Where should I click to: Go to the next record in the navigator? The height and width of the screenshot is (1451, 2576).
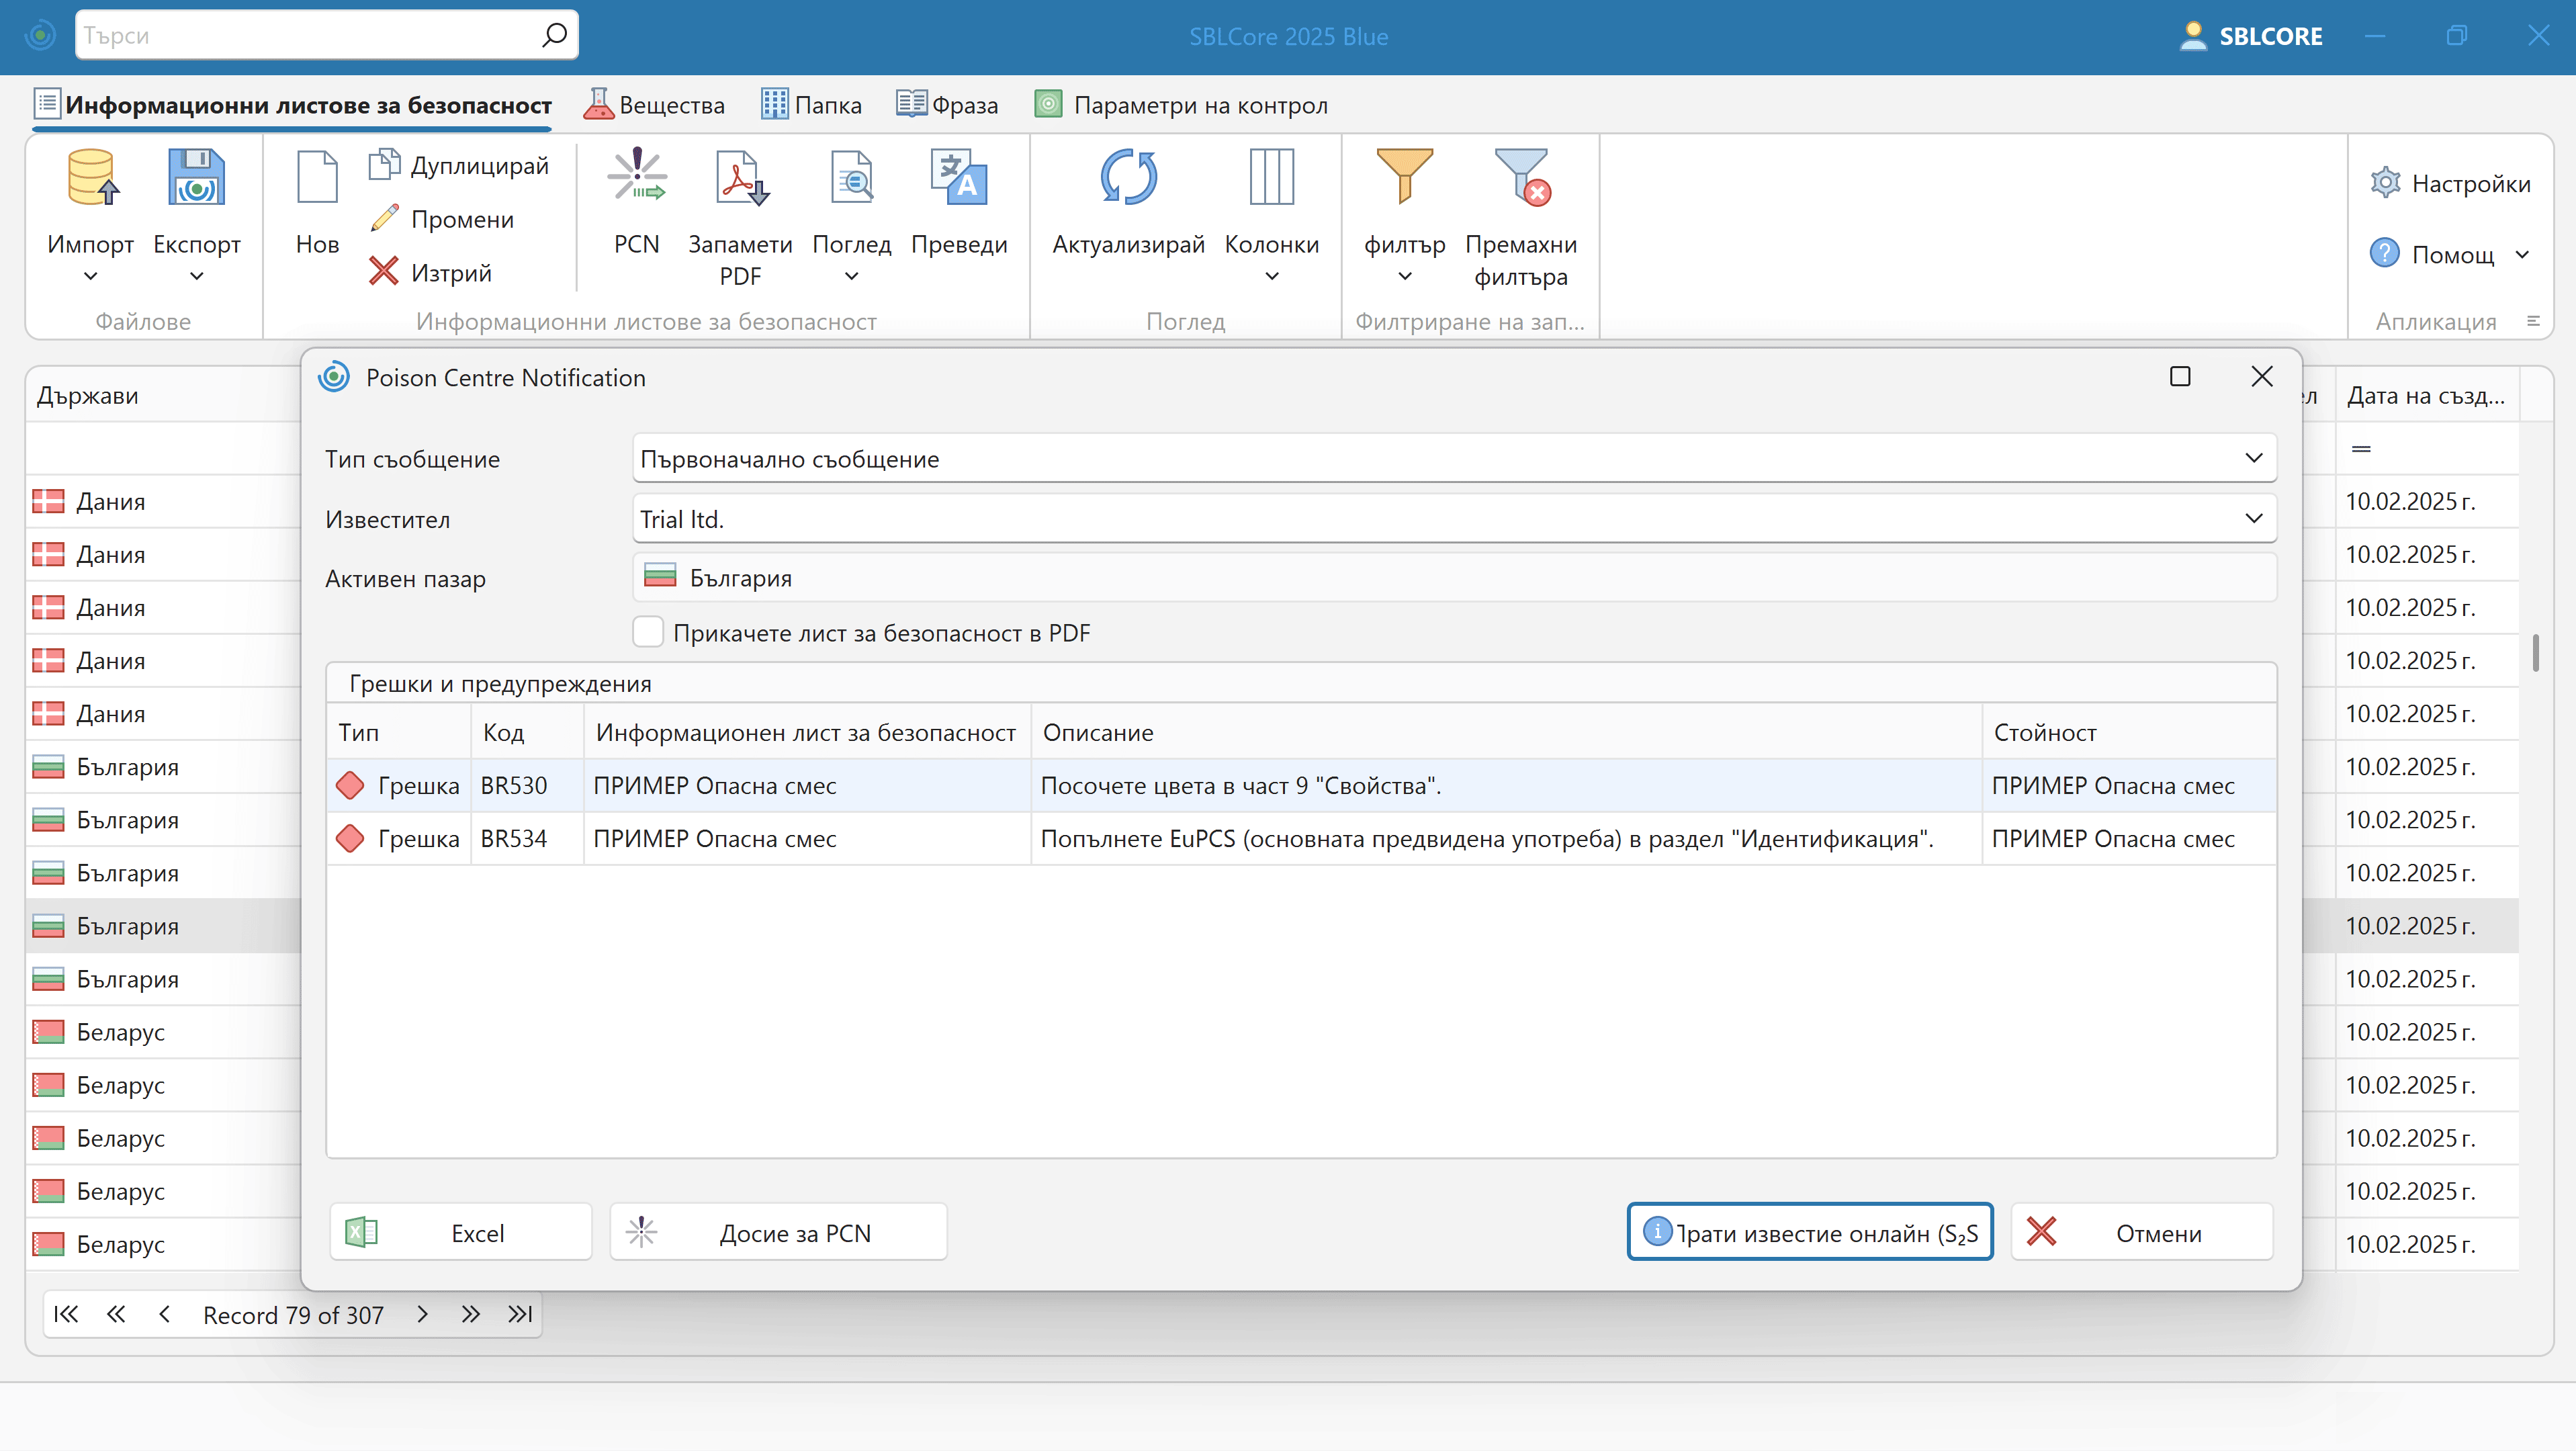pyautogui.click(x=422, y=1314)
